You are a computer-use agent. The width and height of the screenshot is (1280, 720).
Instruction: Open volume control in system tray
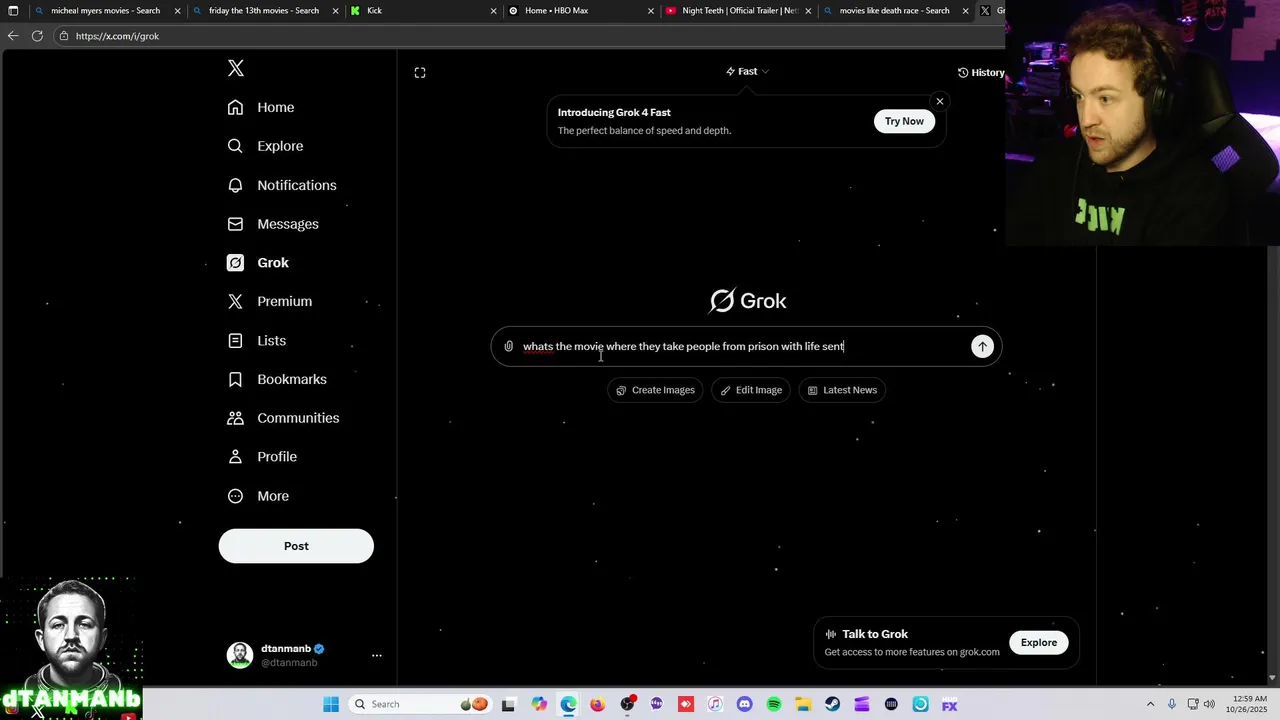(1209, 704)
